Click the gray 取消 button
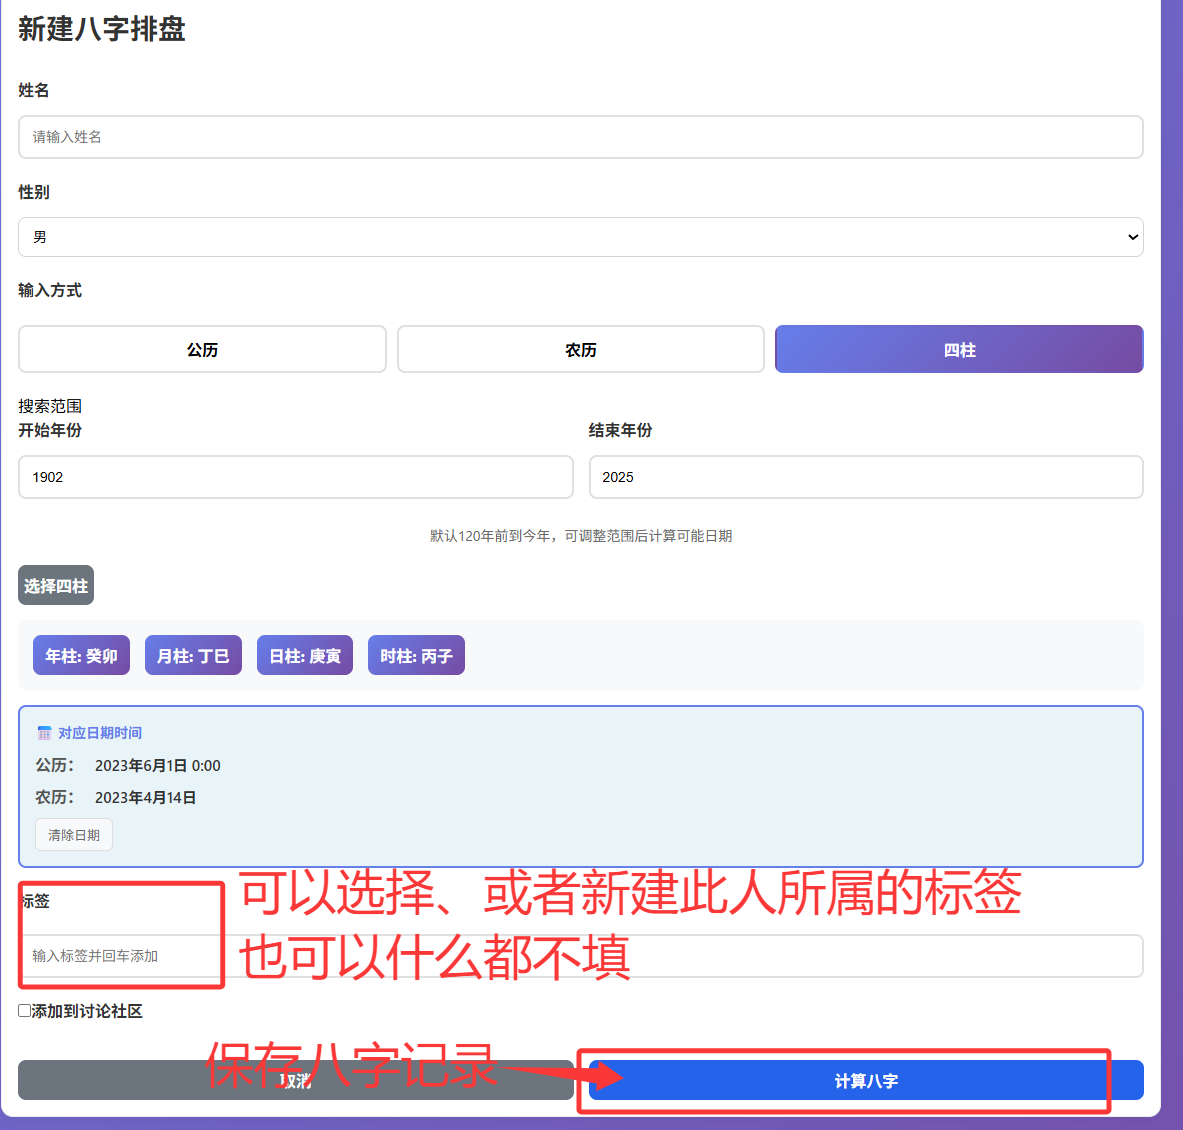This screenshot has height=1130, width=1183. coord(295,1080)
